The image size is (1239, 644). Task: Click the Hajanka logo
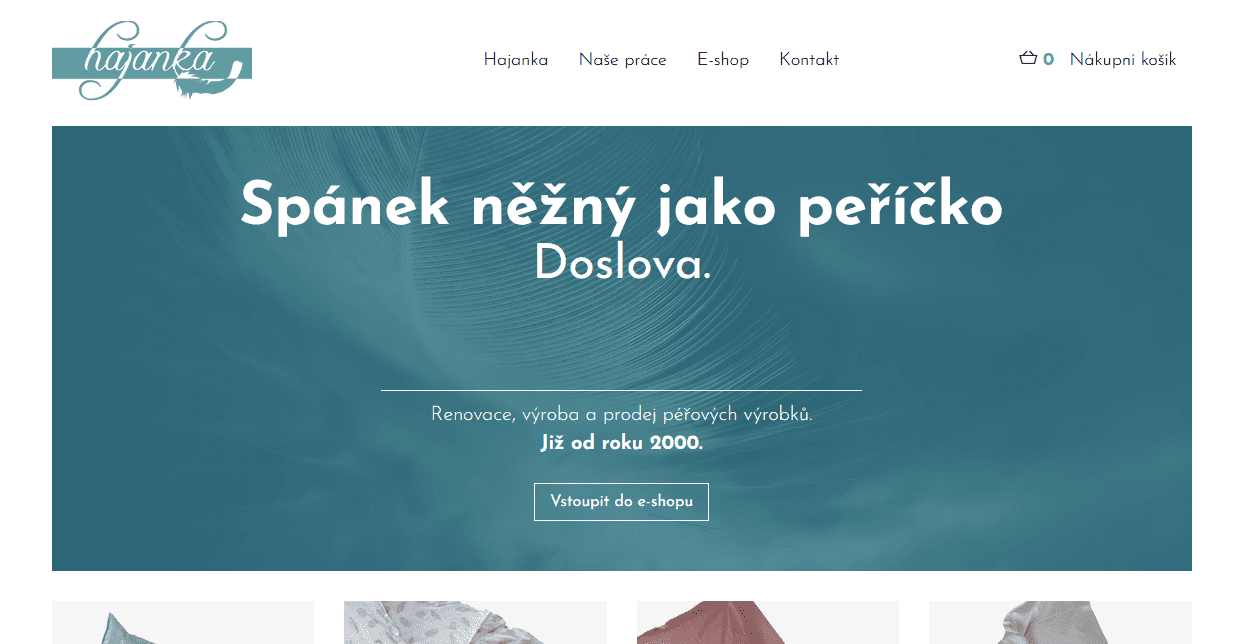point(152,61)
